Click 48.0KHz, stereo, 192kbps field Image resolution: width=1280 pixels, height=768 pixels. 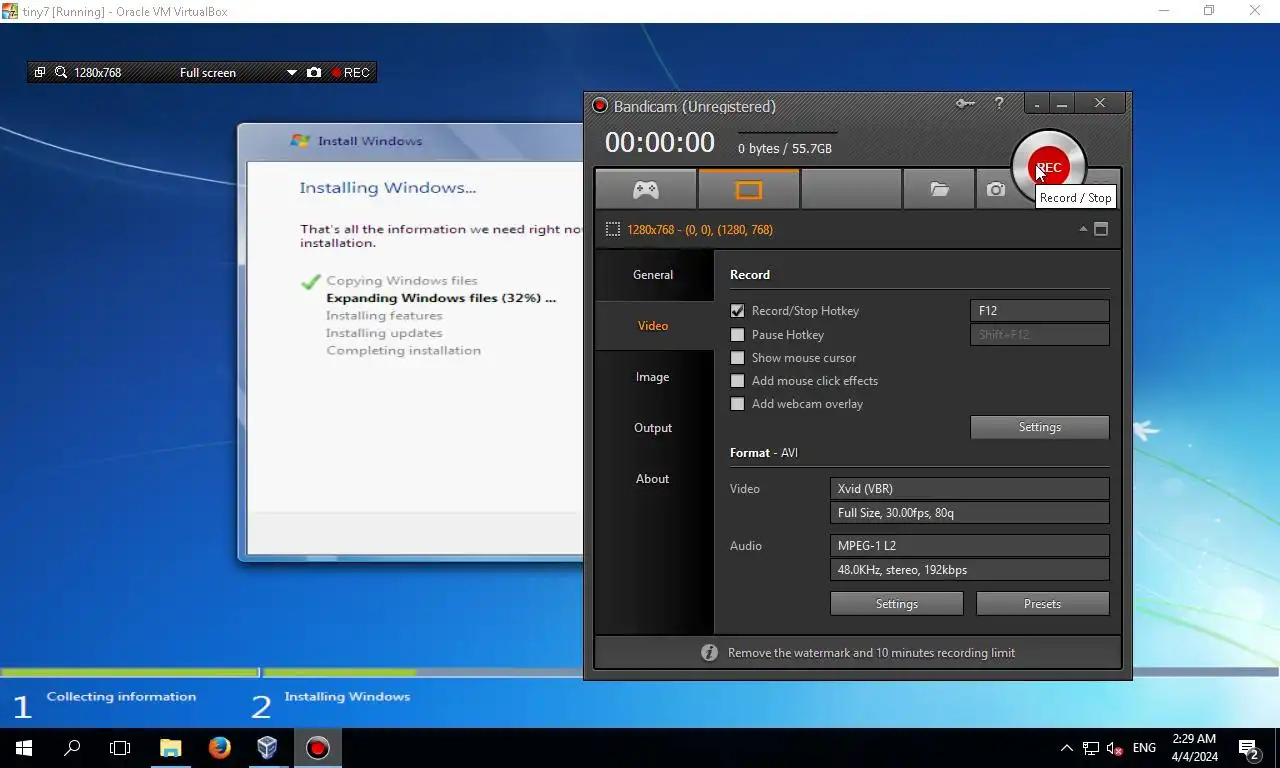tap(970, 570)
